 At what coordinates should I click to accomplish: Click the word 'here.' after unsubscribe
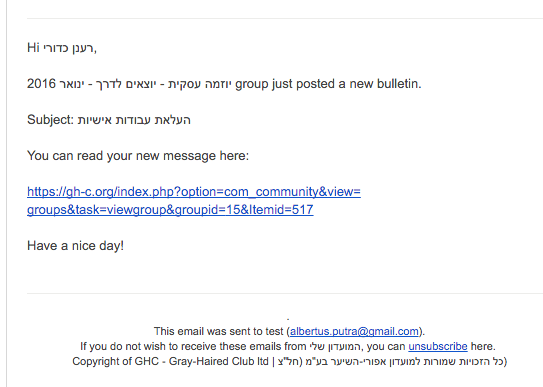483,346
